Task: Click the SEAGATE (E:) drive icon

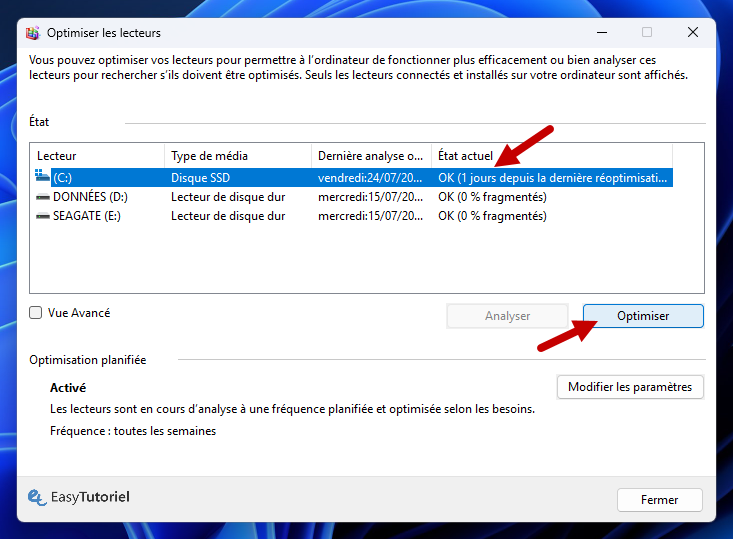Action: (x=43, y=216)
